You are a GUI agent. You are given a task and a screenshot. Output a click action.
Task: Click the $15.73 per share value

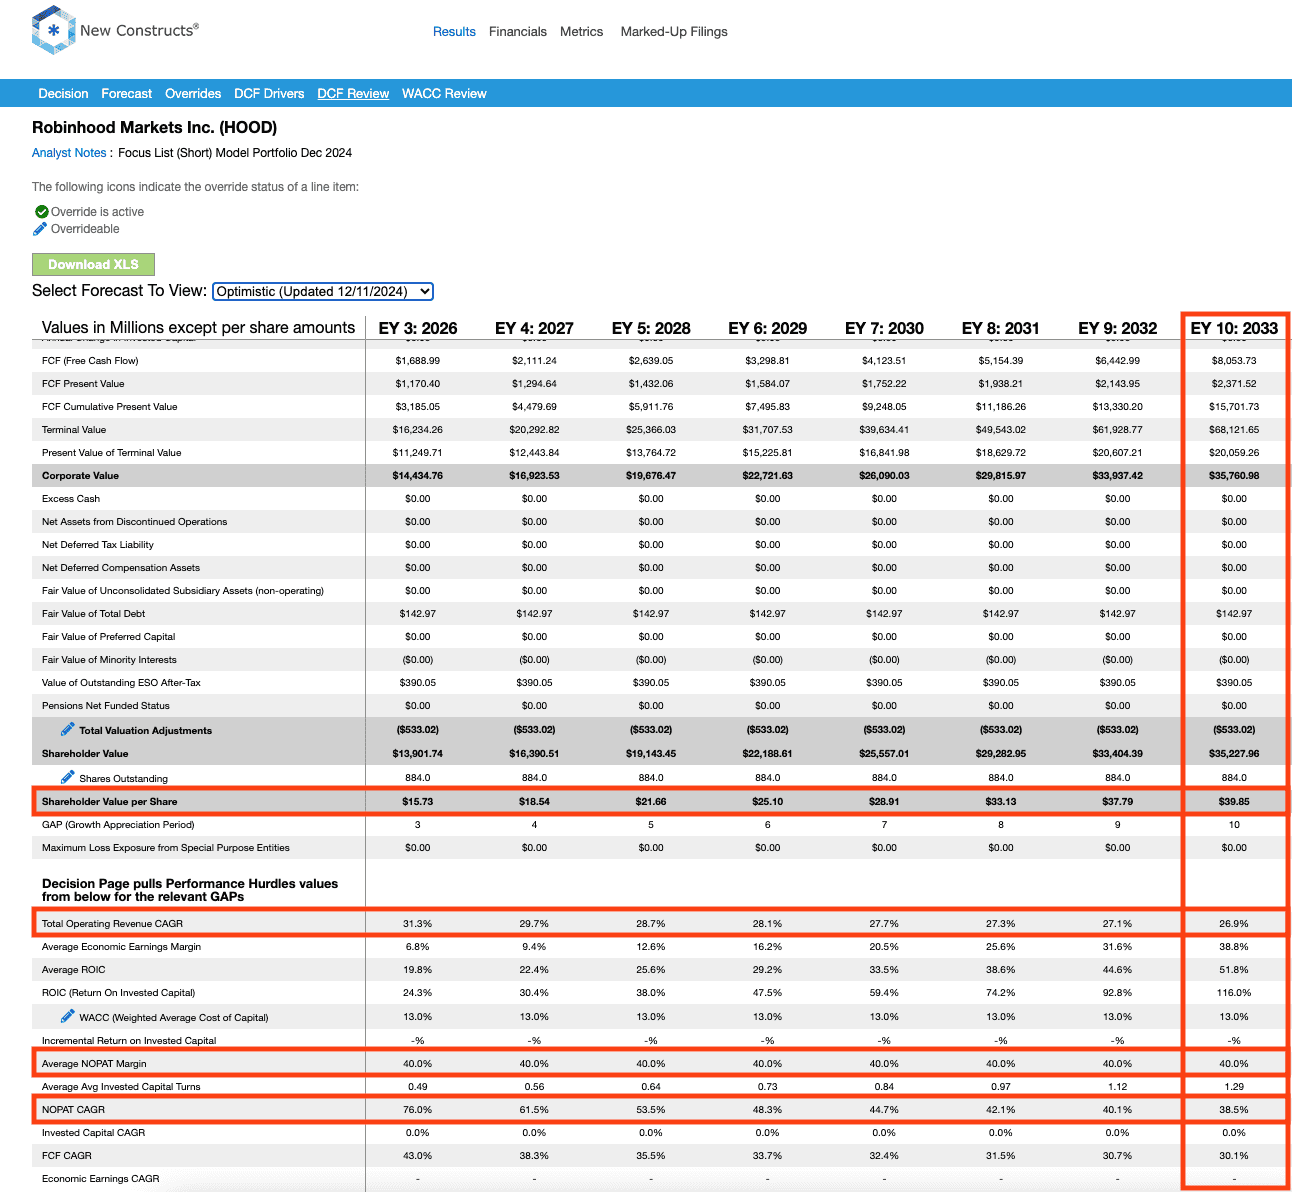418,801
